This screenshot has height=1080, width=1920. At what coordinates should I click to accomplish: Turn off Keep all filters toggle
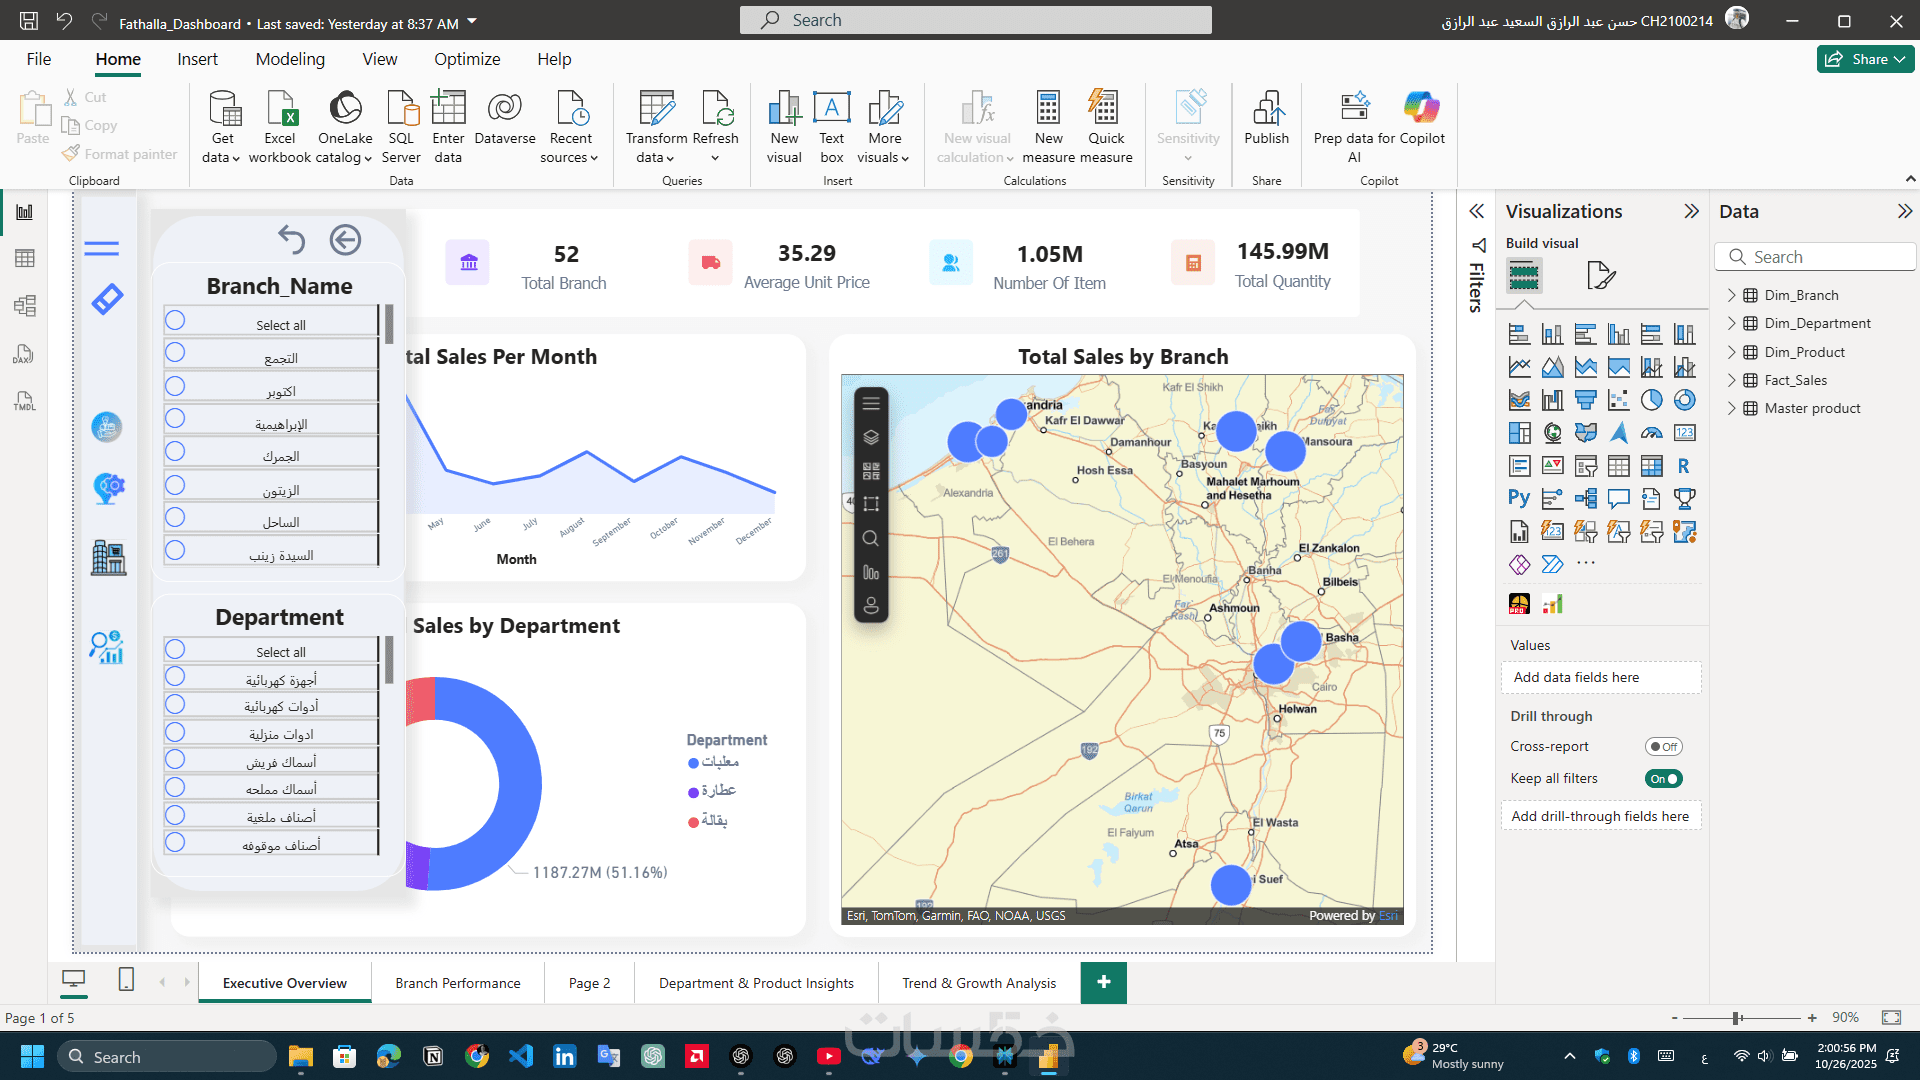[1664, 779]
